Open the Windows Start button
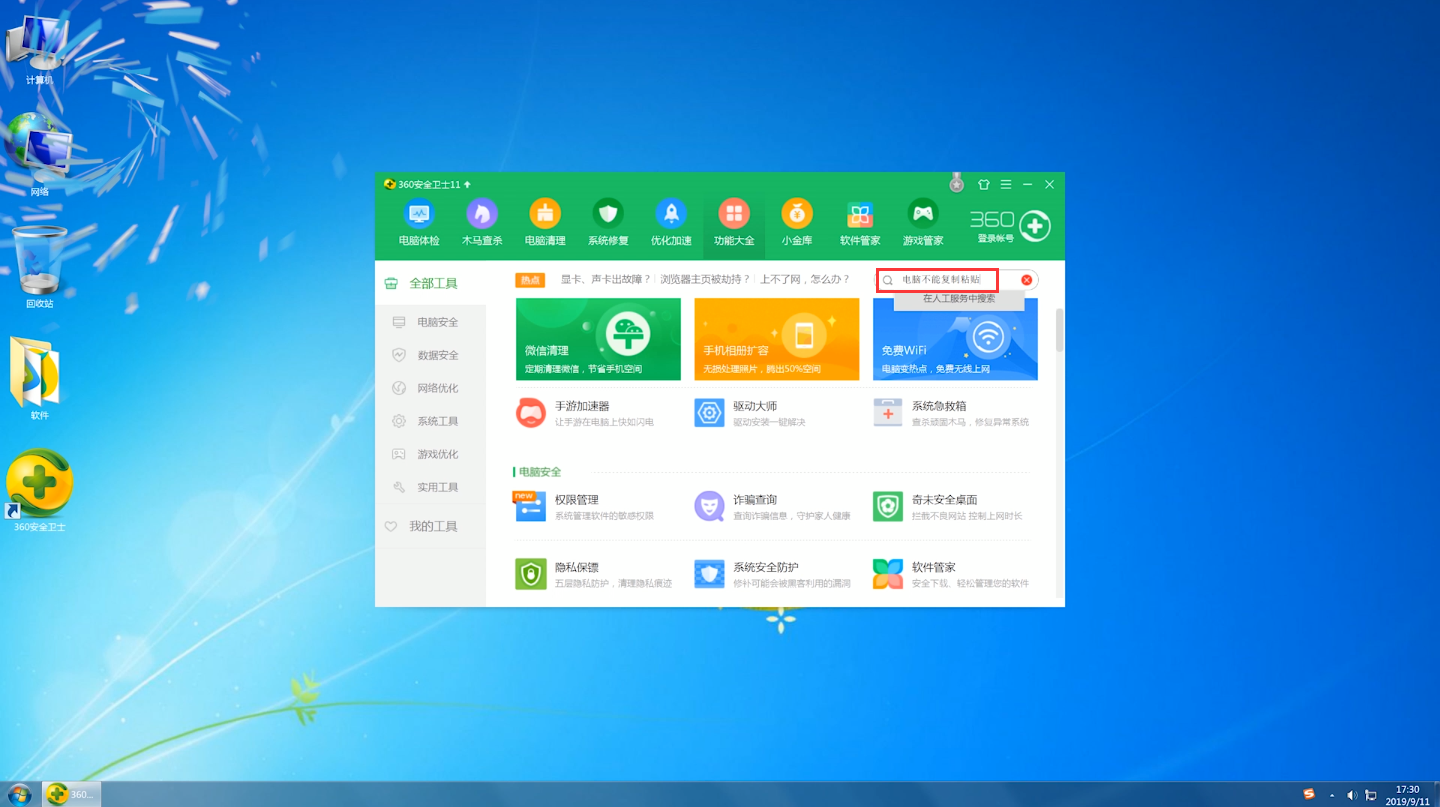 pyautogui.click(x=20, y=794)
